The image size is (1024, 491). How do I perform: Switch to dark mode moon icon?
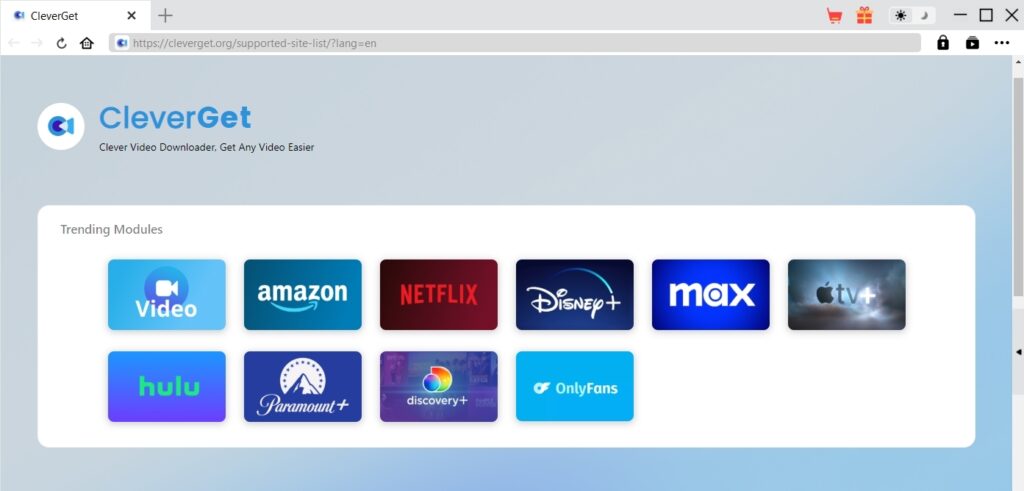(x=924, y=16)
